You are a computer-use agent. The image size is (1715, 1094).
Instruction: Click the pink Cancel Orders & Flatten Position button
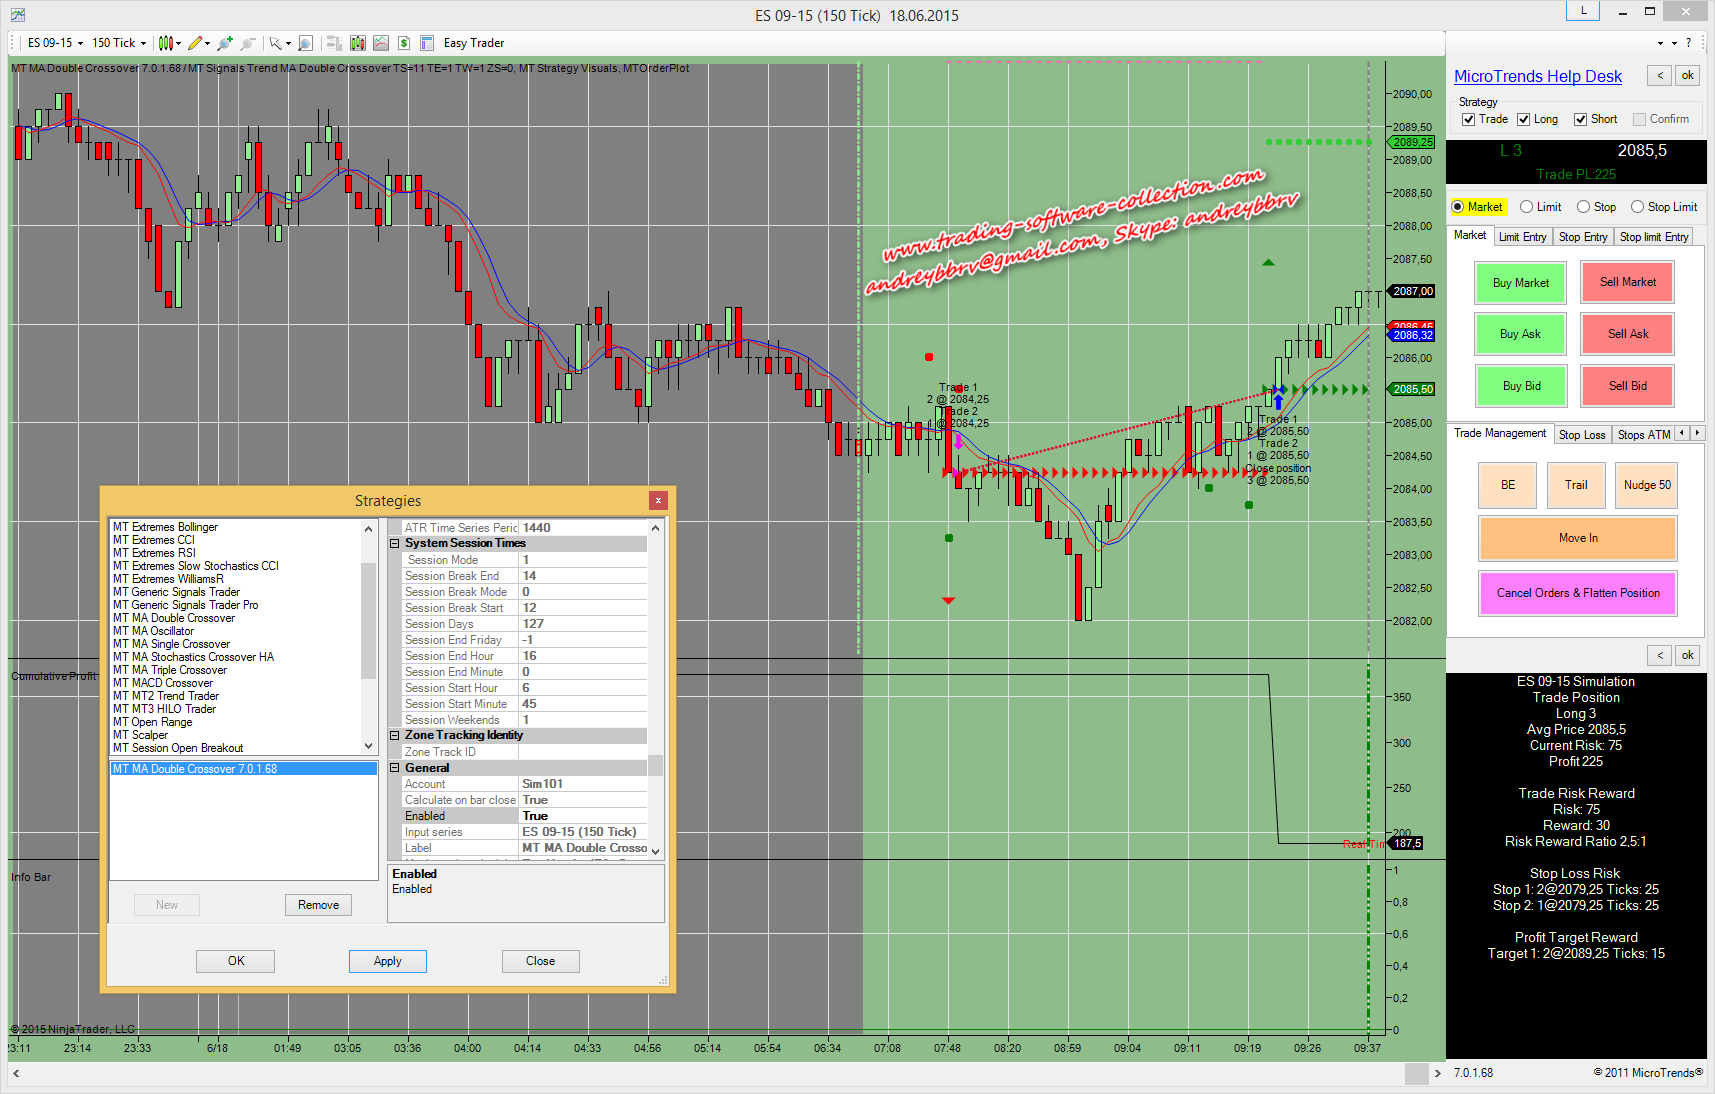click(x=1577, y=593)
